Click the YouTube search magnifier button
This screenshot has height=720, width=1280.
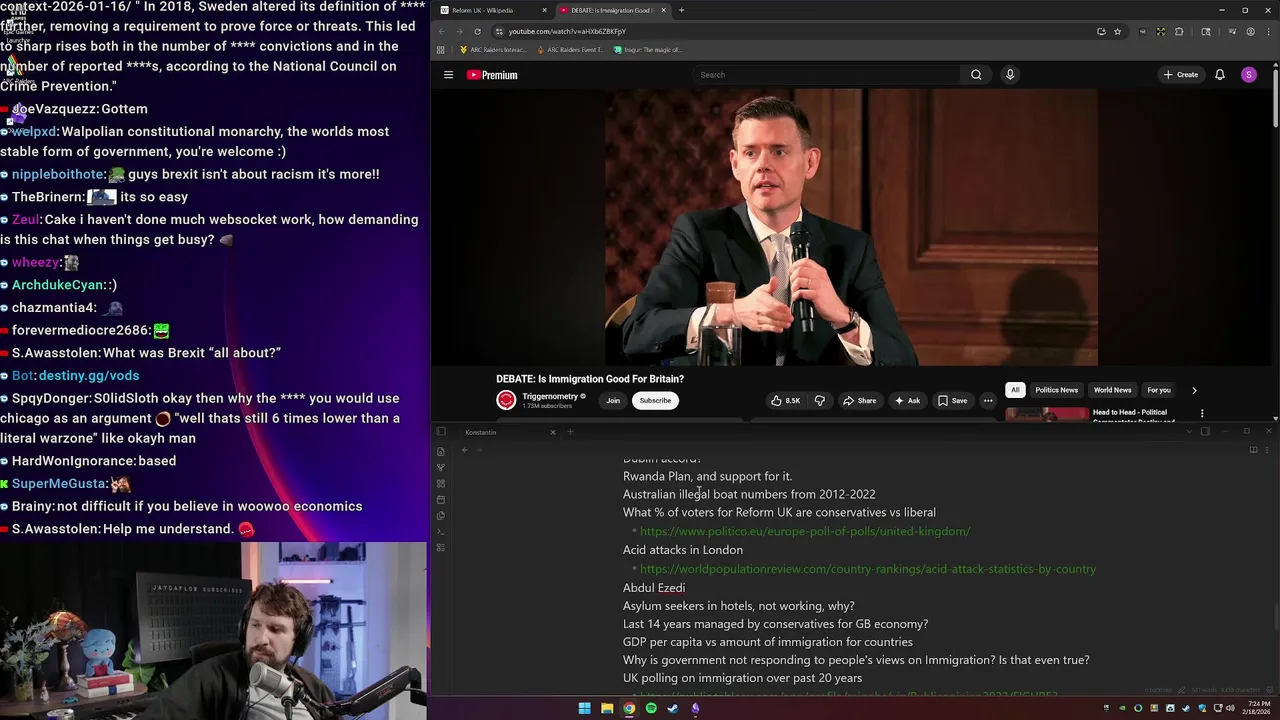click(x=976, y=75)
